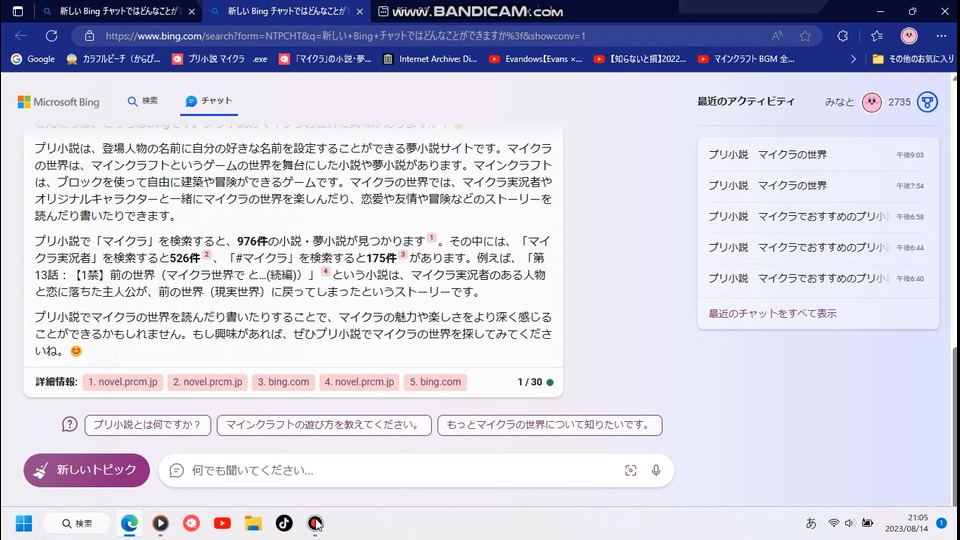
Task: Open Microsoft Edge from taskbar
Action: pyautogui.click(x=129, y=523)
